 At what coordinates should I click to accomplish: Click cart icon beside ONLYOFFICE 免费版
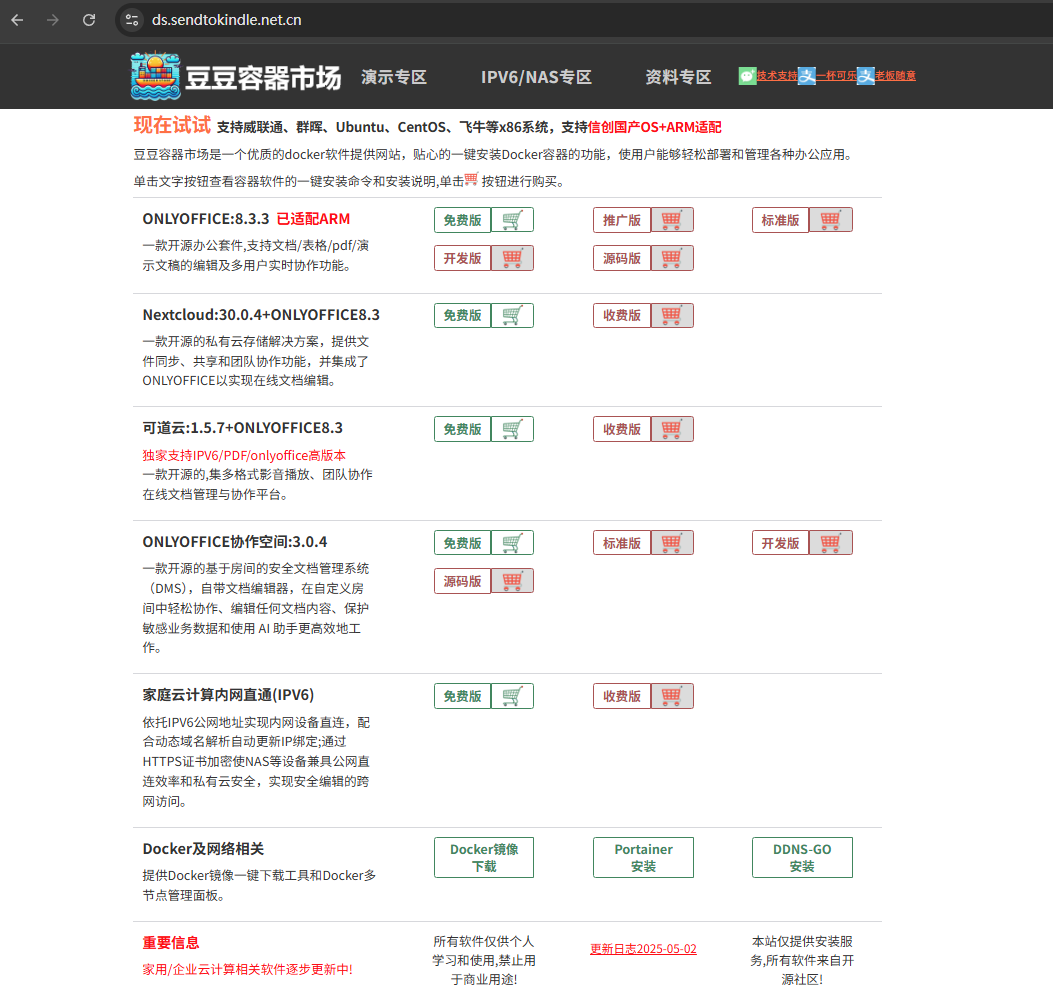512,220
